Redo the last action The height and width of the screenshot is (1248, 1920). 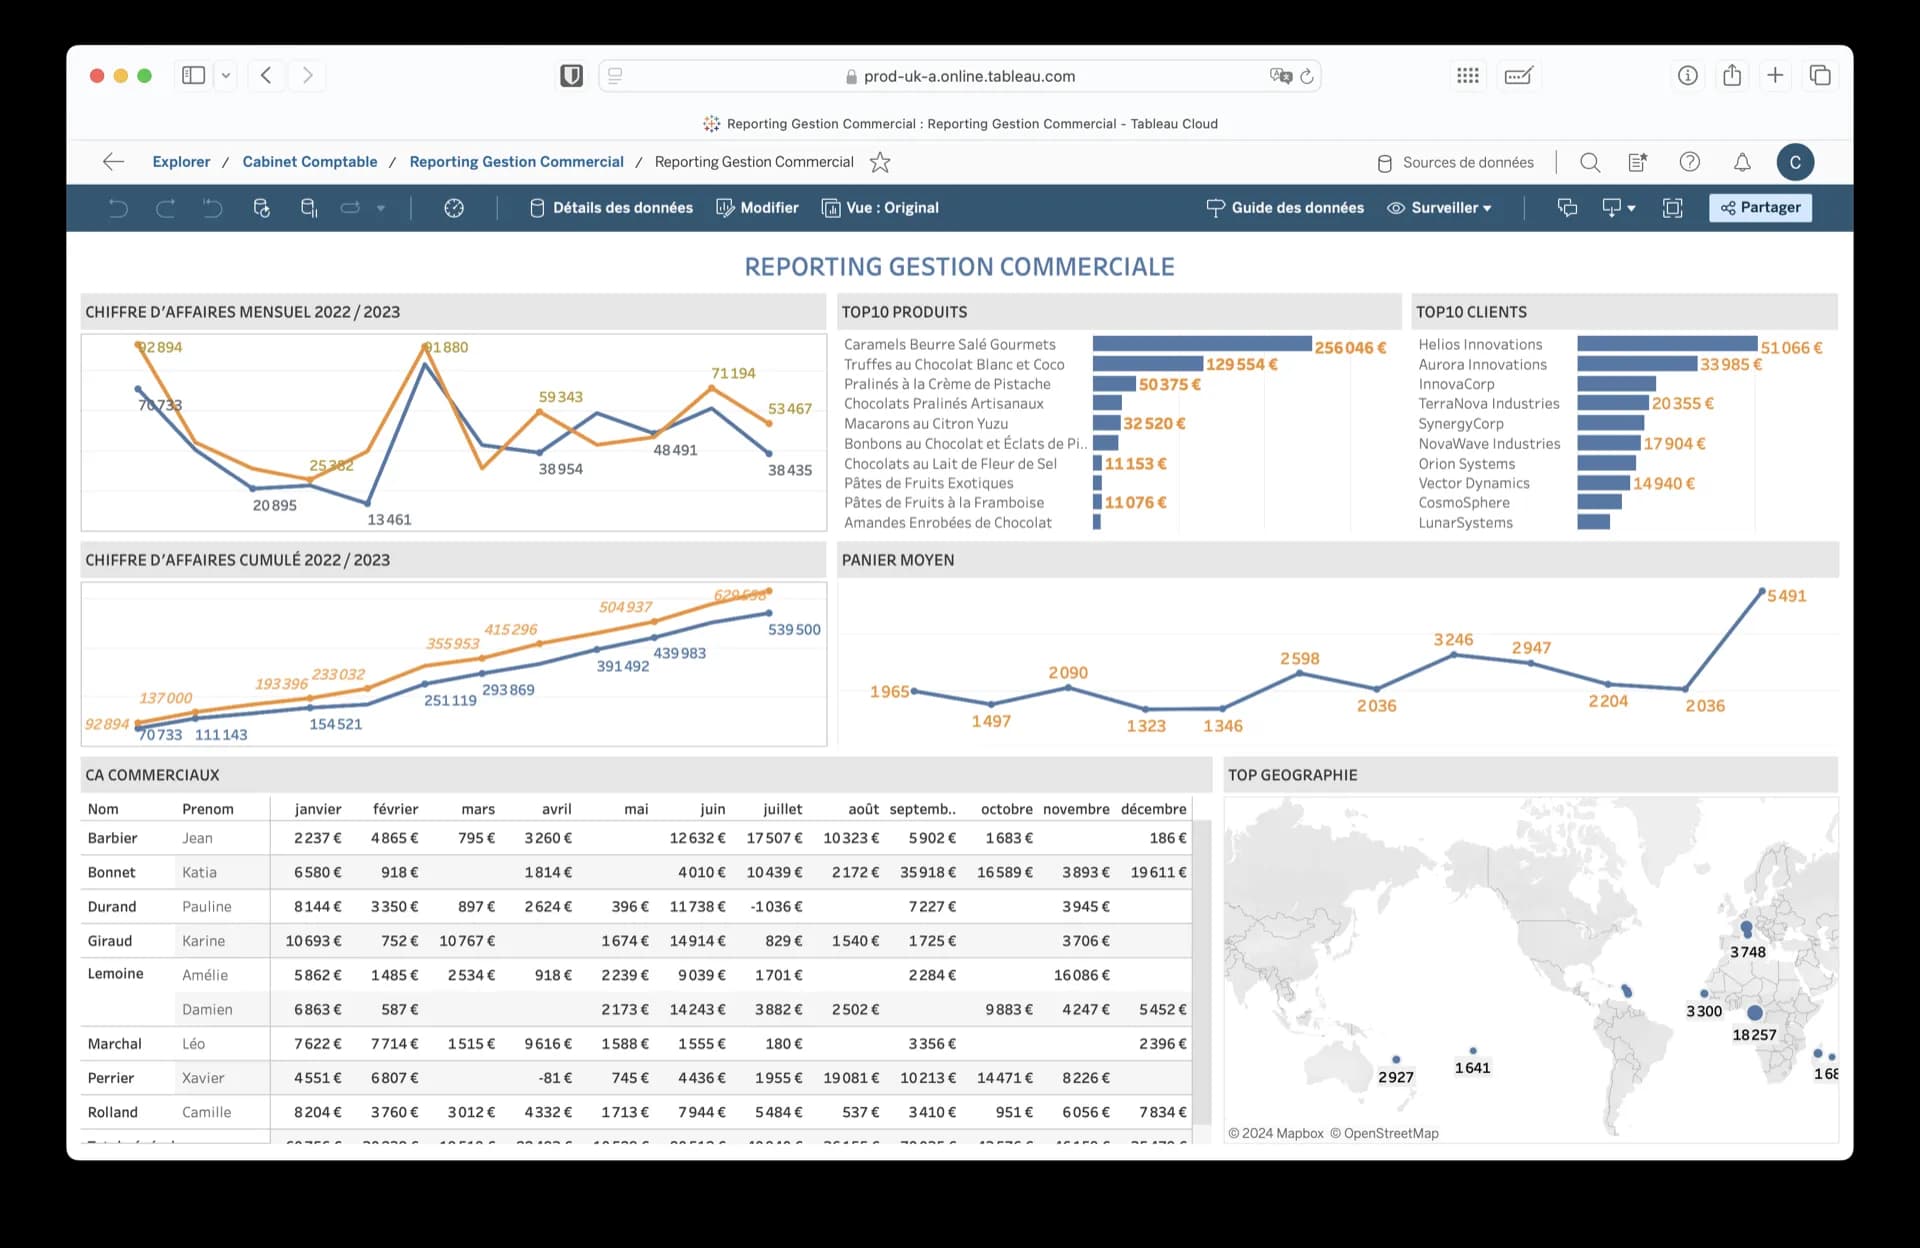(165, 208)
